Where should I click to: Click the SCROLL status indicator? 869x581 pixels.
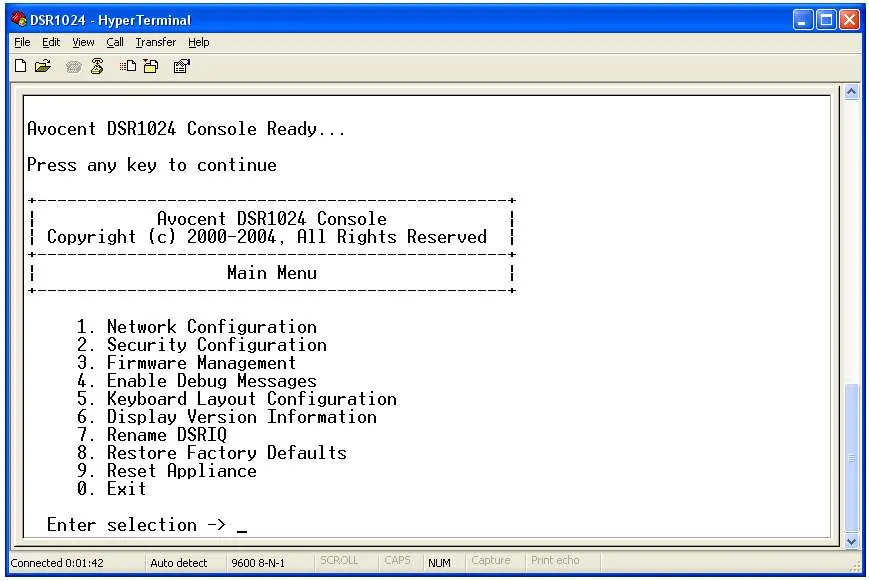click(339, 560)
